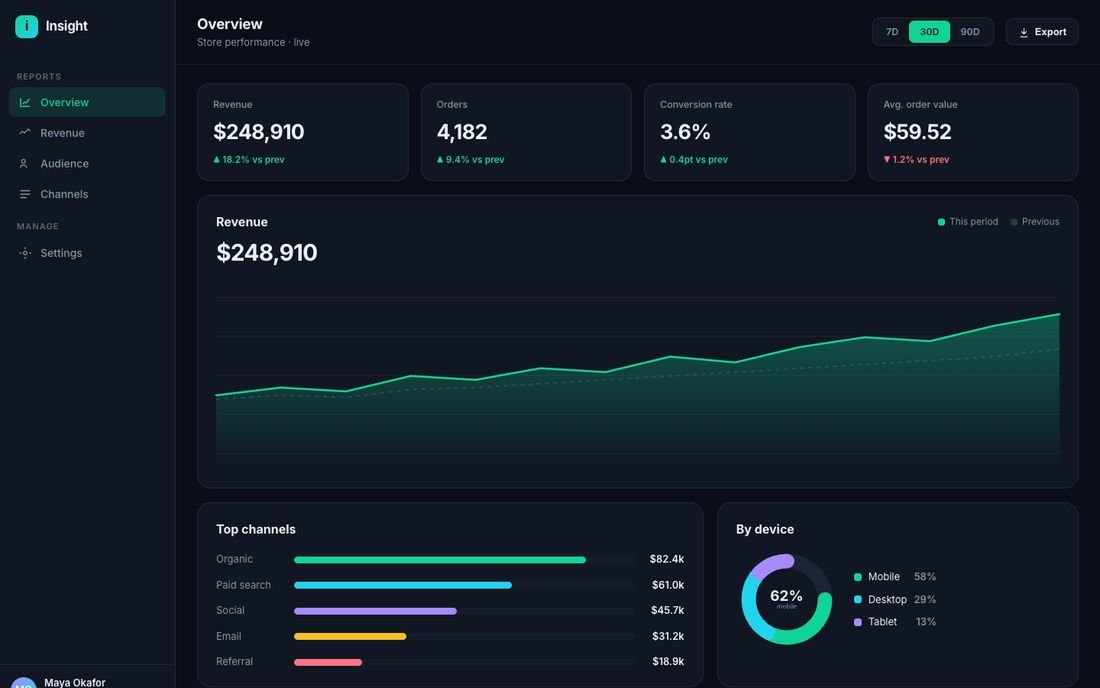Click the "$61.0k" Paid search value

pyautogui.click(x=668, y=585)
